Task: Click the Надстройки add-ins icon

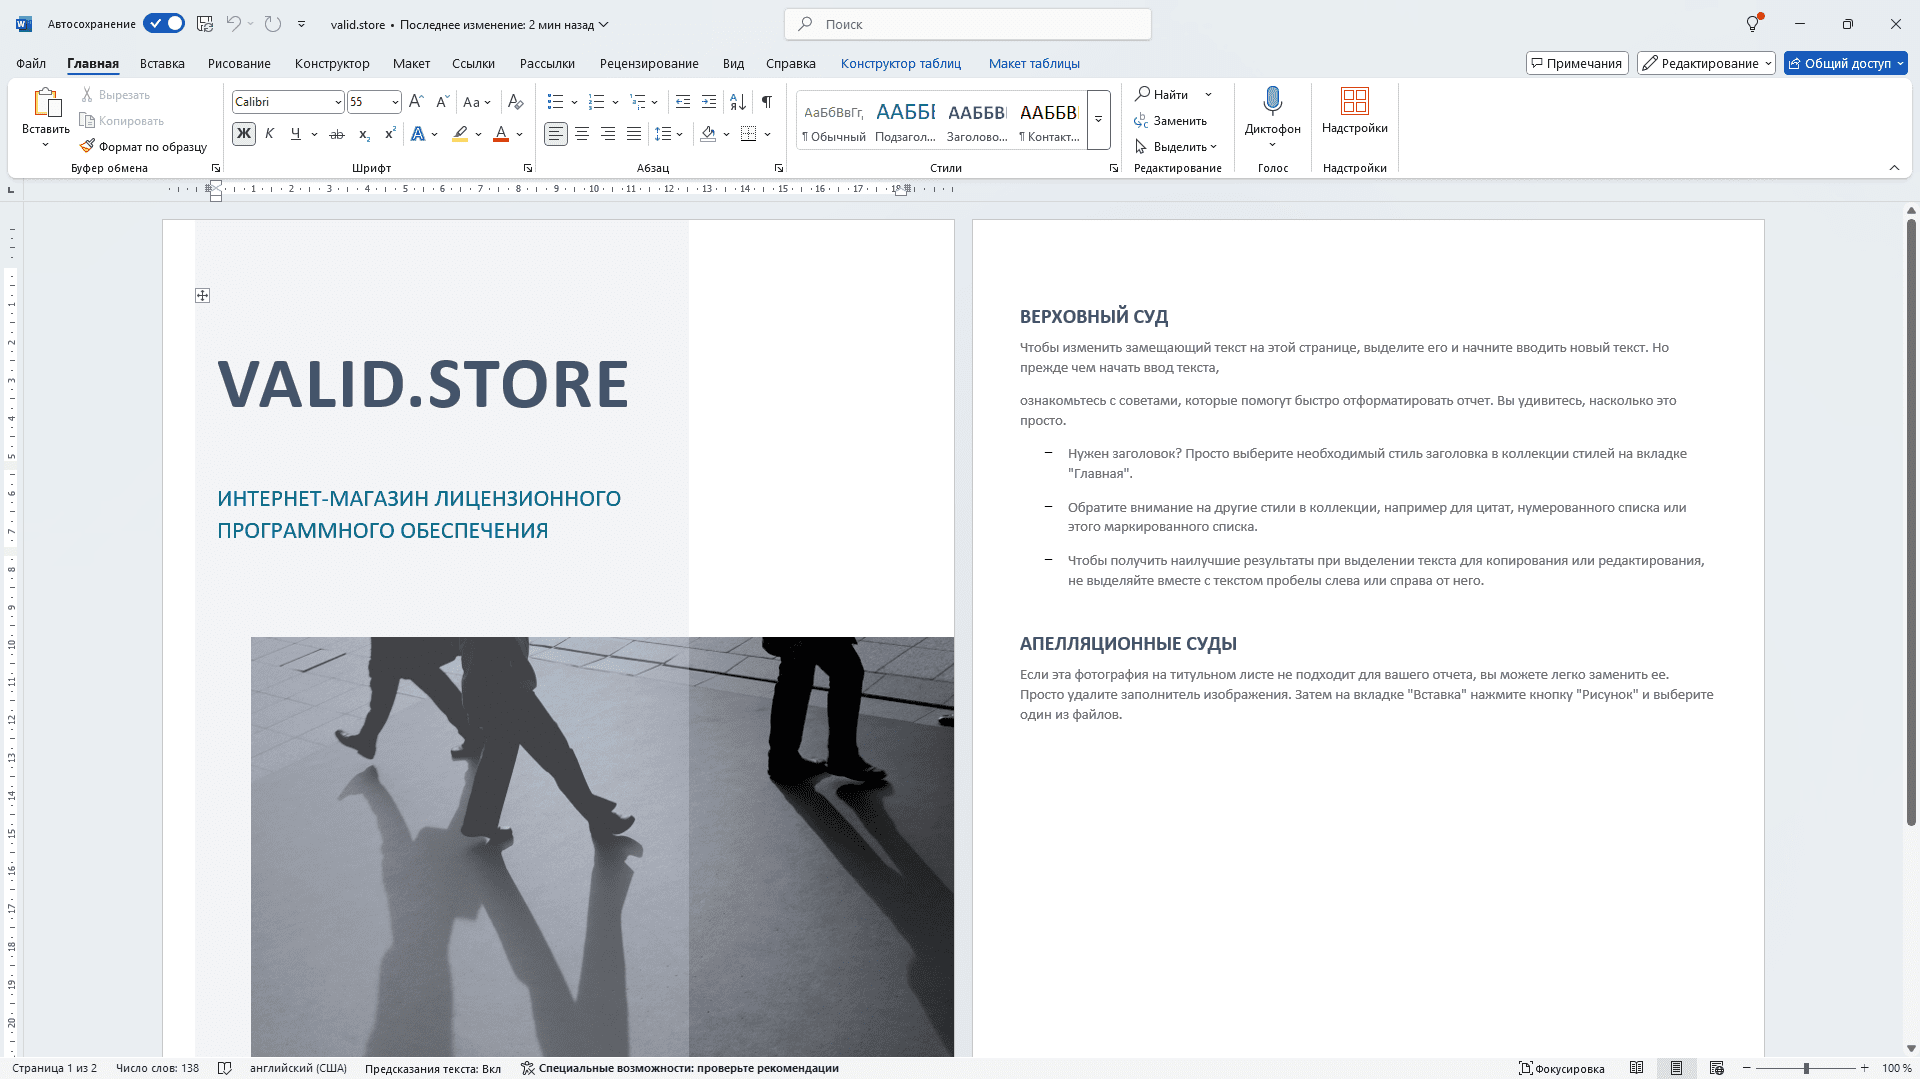Action: pos(1355,102)
